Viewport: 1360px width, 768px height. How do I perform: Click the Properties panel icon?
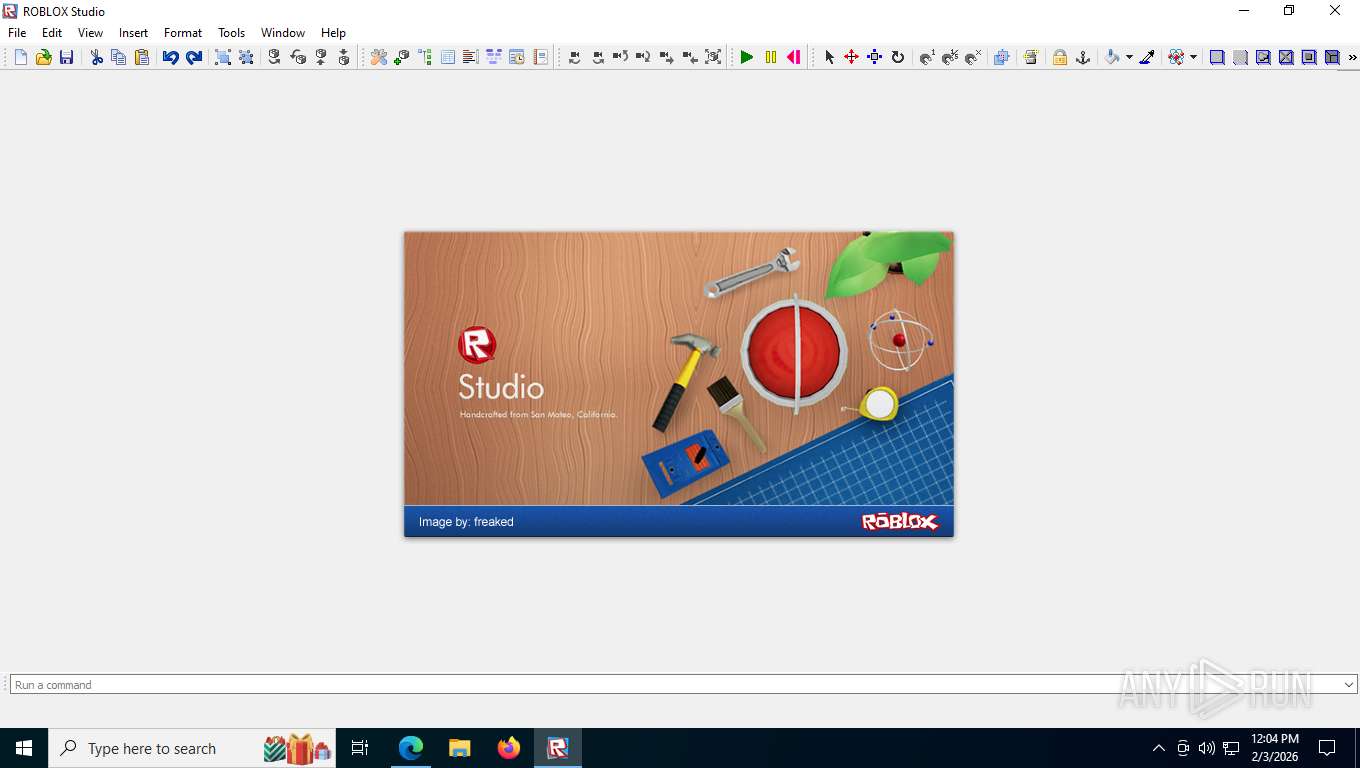[x=448, y=57]
